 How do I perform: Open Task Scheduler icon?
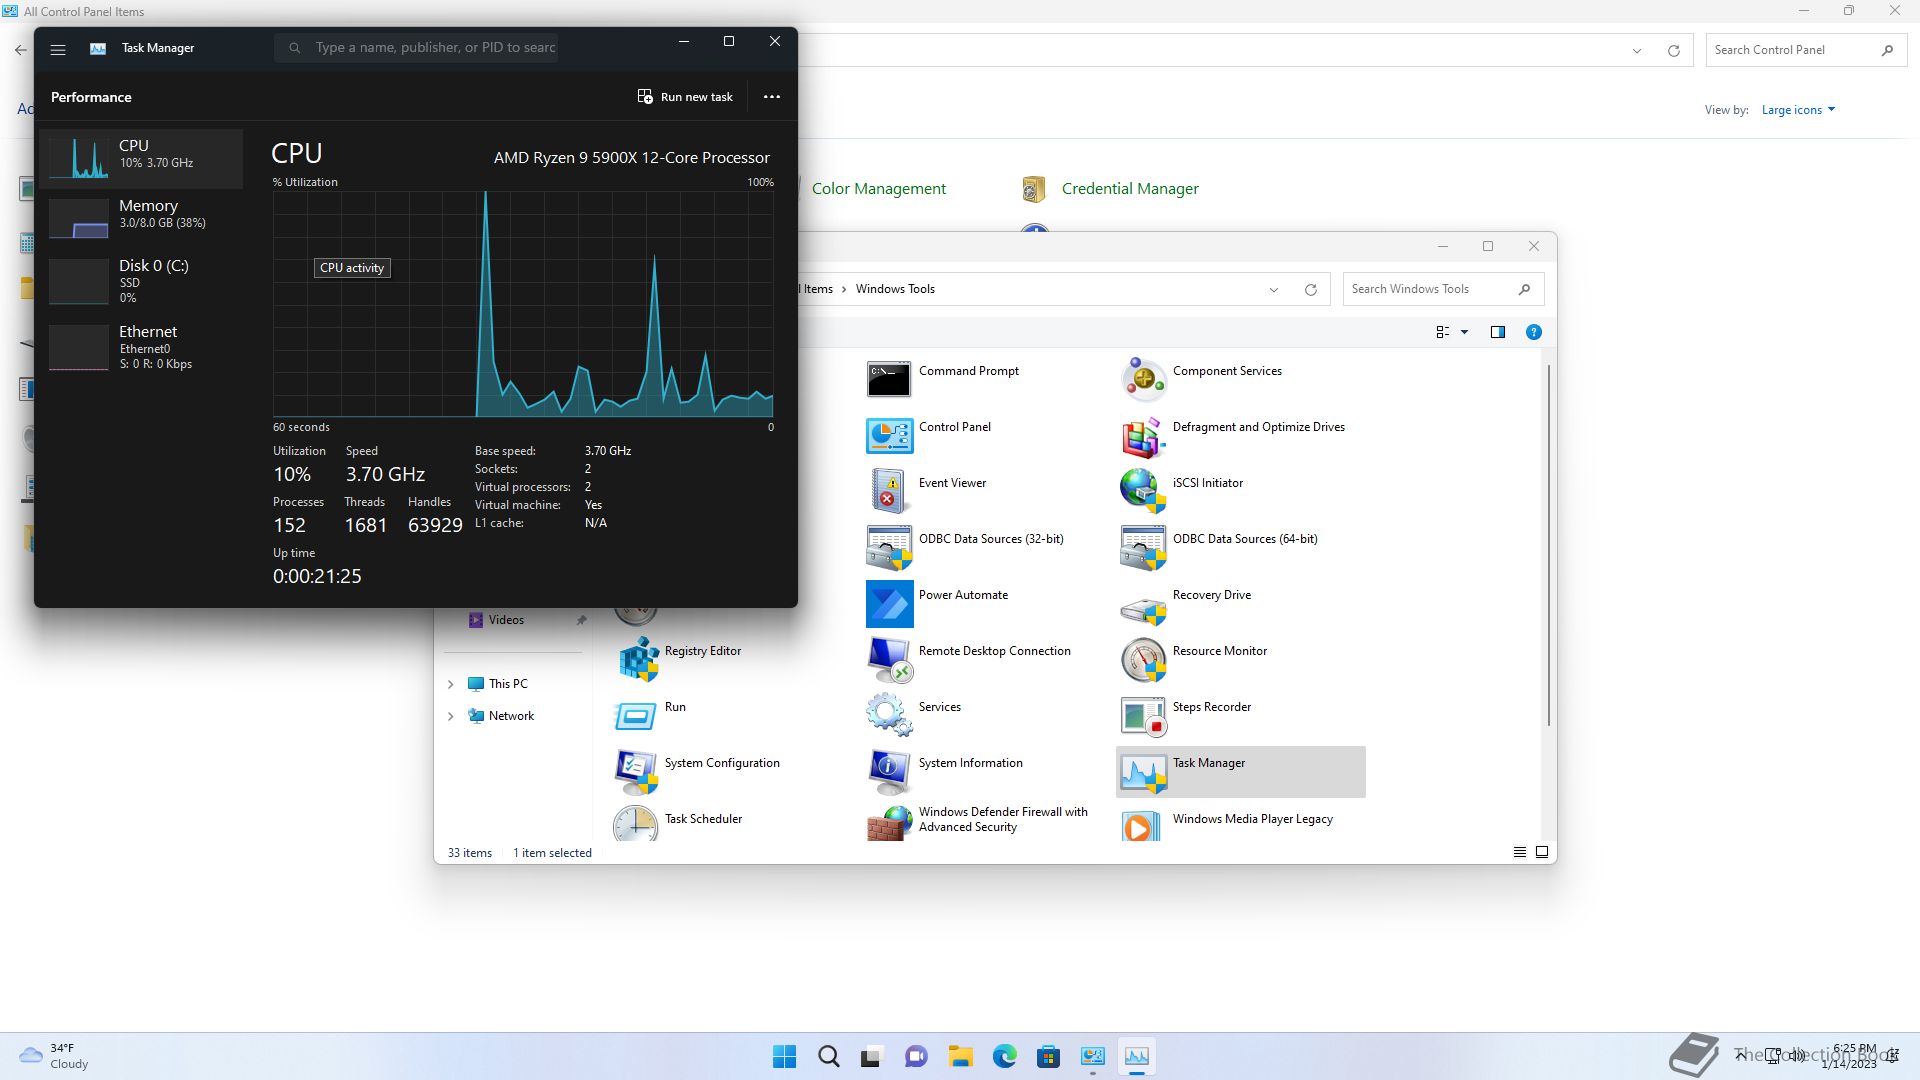pos(635,824)
